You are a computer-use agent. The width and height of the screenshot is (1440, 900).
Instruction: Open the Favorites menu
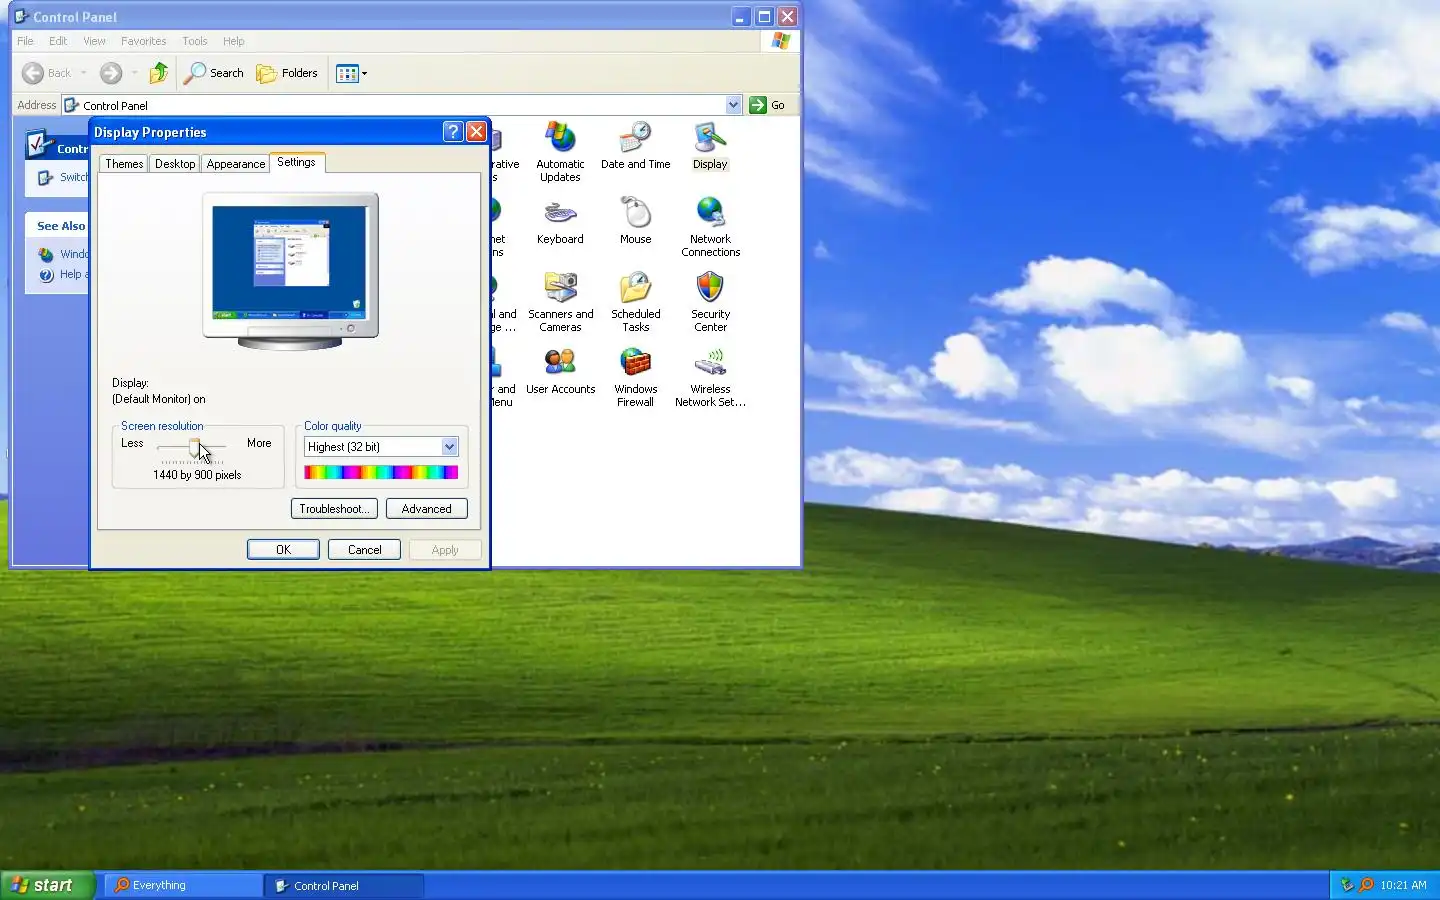[x=143, y=41]
